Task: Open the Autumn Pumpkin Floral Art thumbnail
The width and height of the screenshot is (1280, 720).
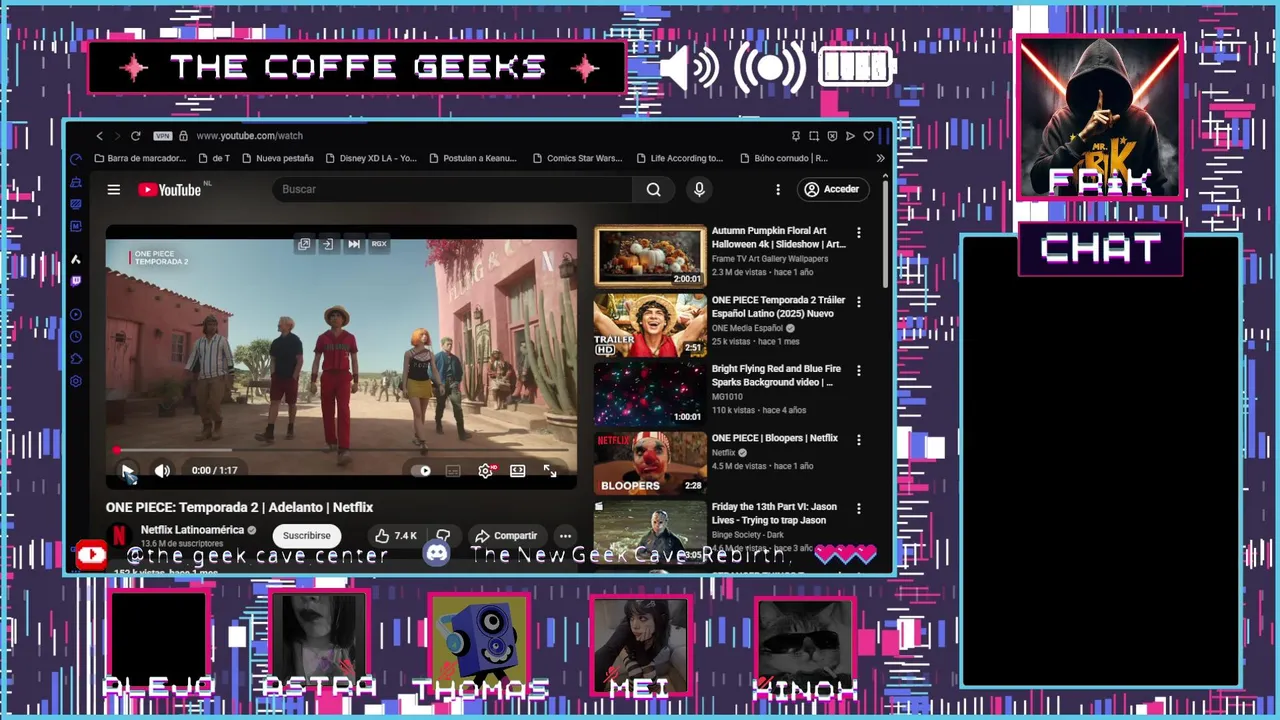Action: tap(650, 256)
